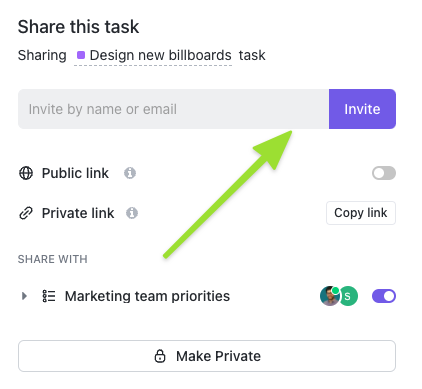Expand the Marketing team priorities row arrow

pos(24,296)
